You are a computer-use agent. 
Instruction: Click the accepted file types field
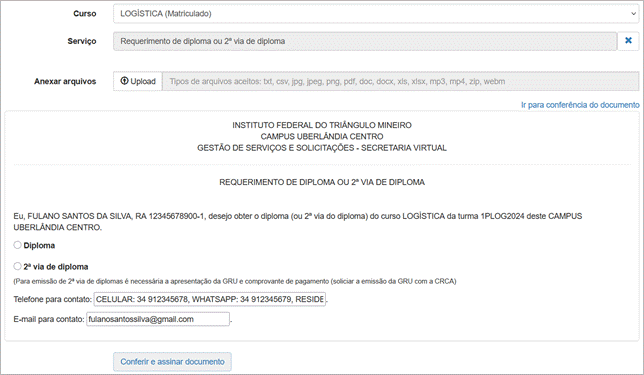400,81
